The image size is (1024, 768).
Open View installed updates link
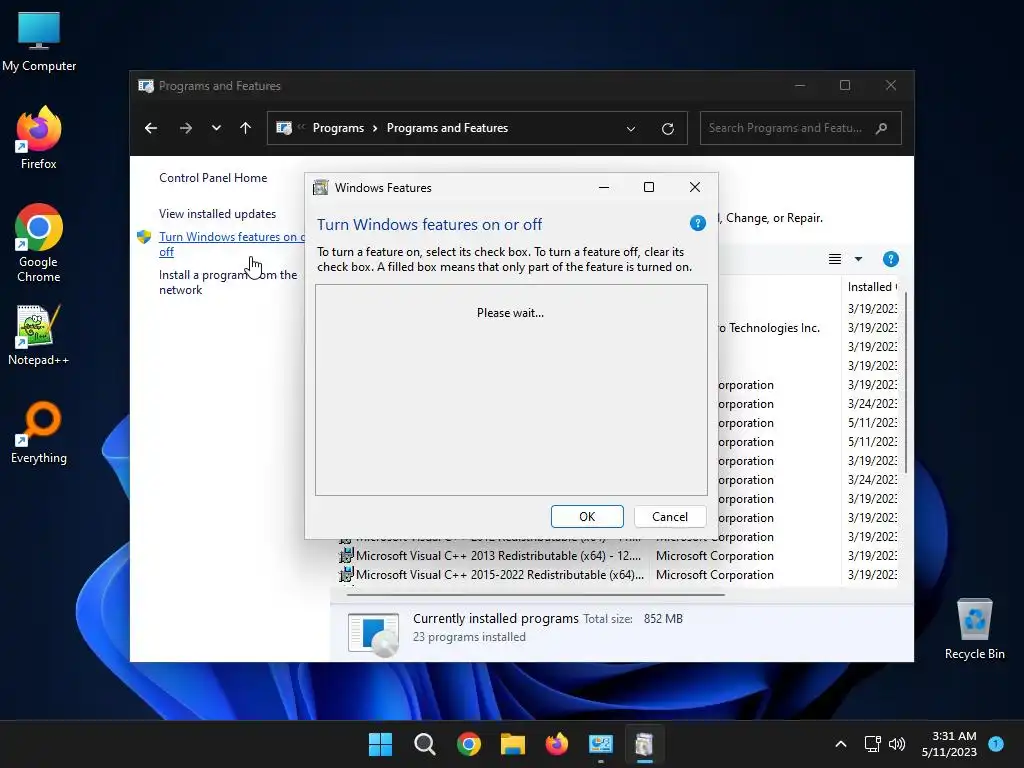(217, 214)
